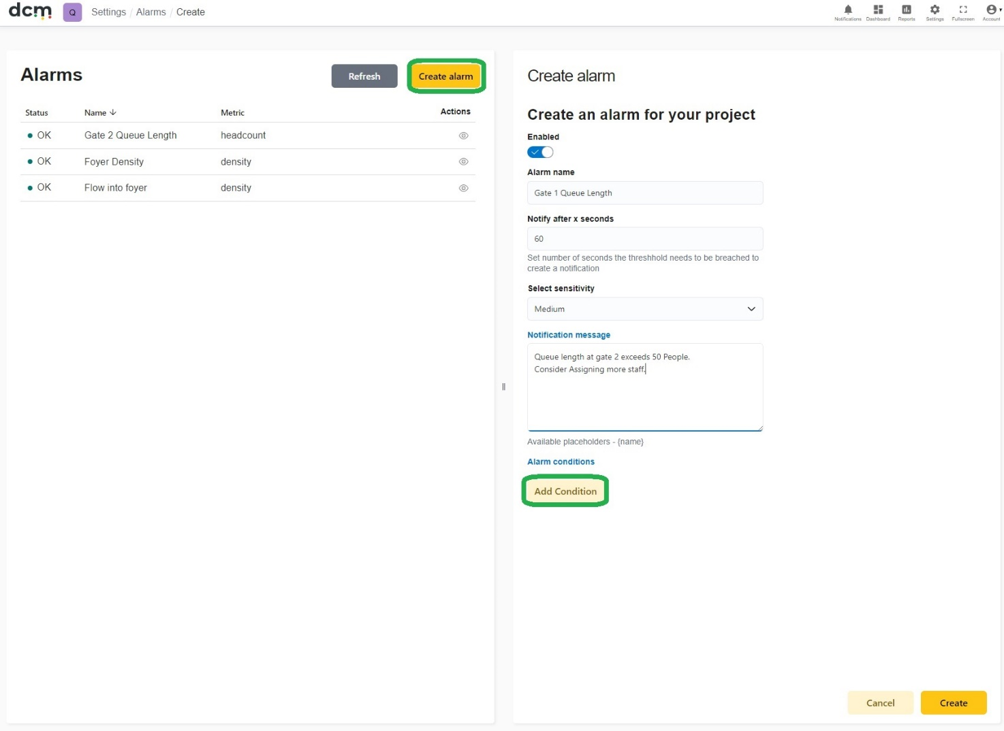Click the Settings gear icon

tap(935, 10)
